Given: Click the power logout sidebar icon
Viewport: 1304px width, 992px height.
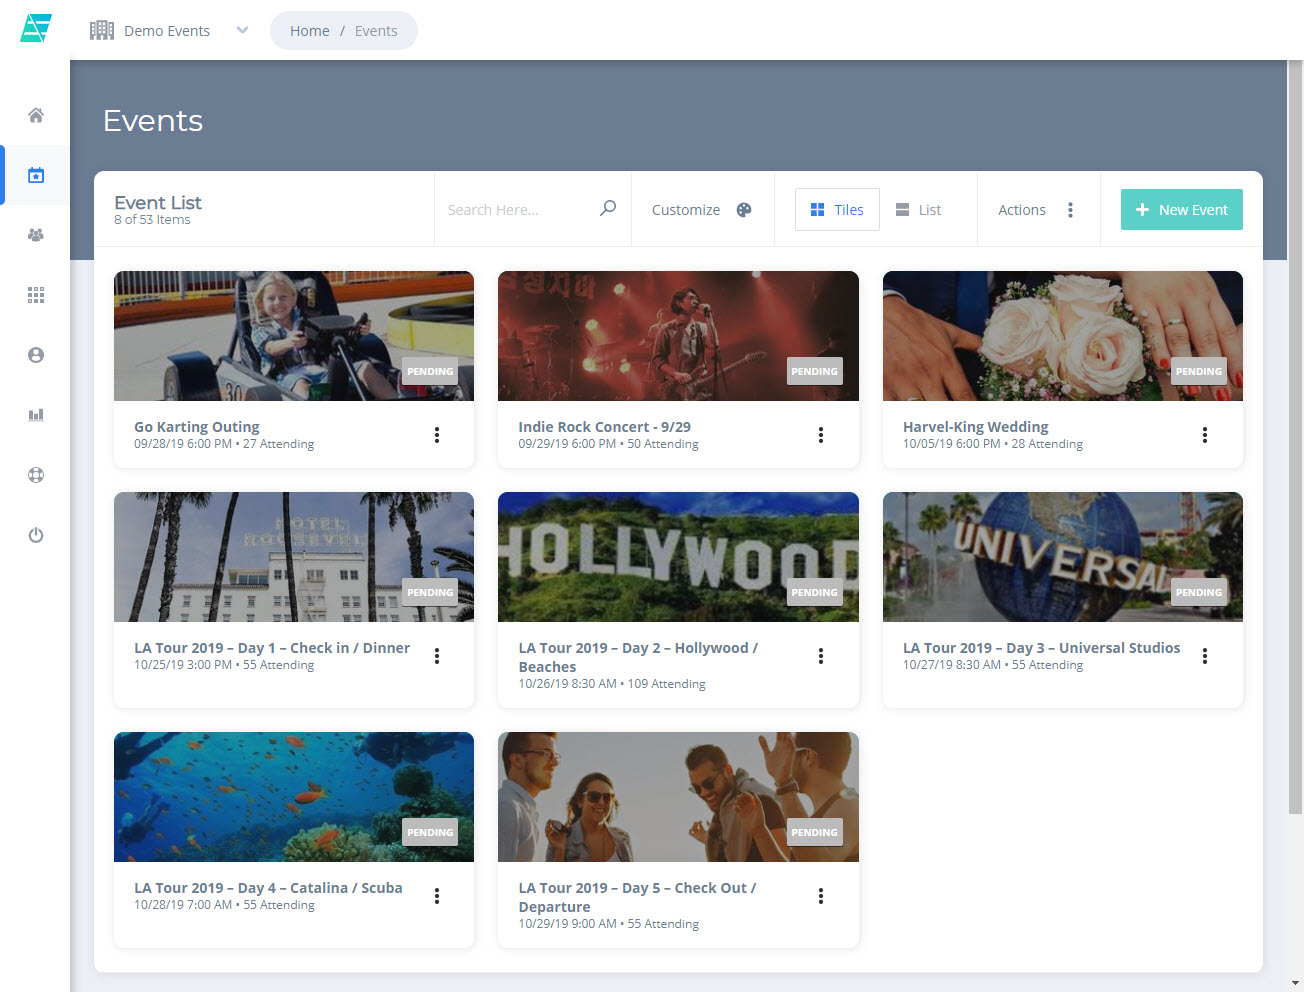Looking at the screenshot, I should click(36, 535).
